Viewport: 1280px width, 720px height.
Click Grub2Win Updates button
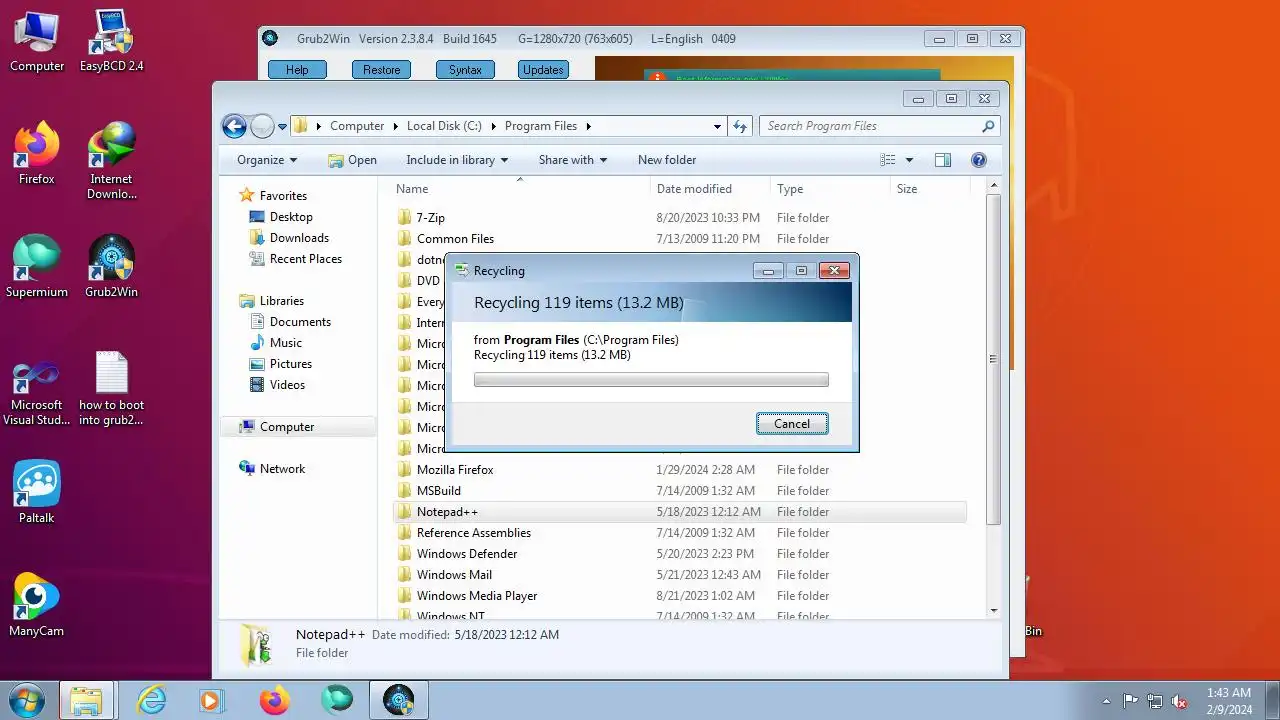543,70
